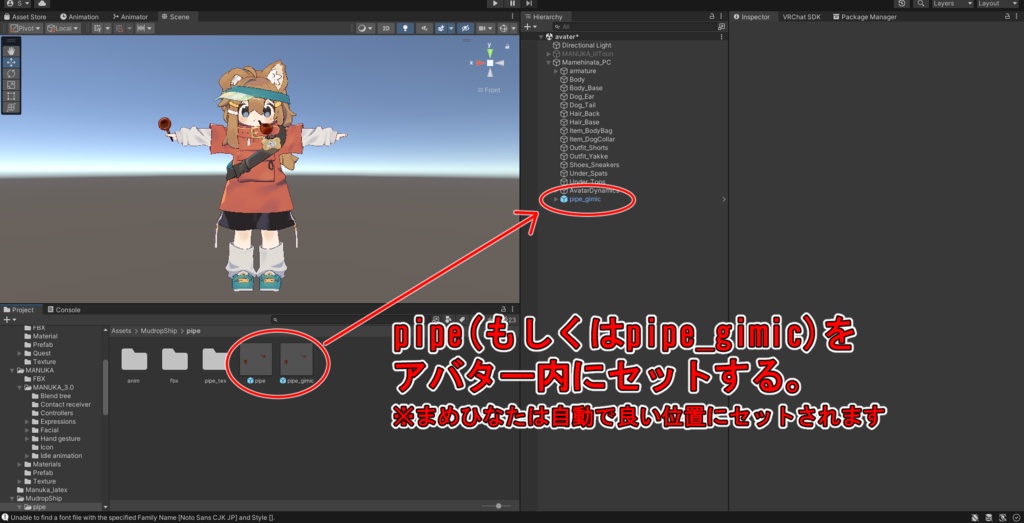This screenshot has height=523, width=1024.
Task: Toggle hidden objects visibility button
Action: [464, 28]
